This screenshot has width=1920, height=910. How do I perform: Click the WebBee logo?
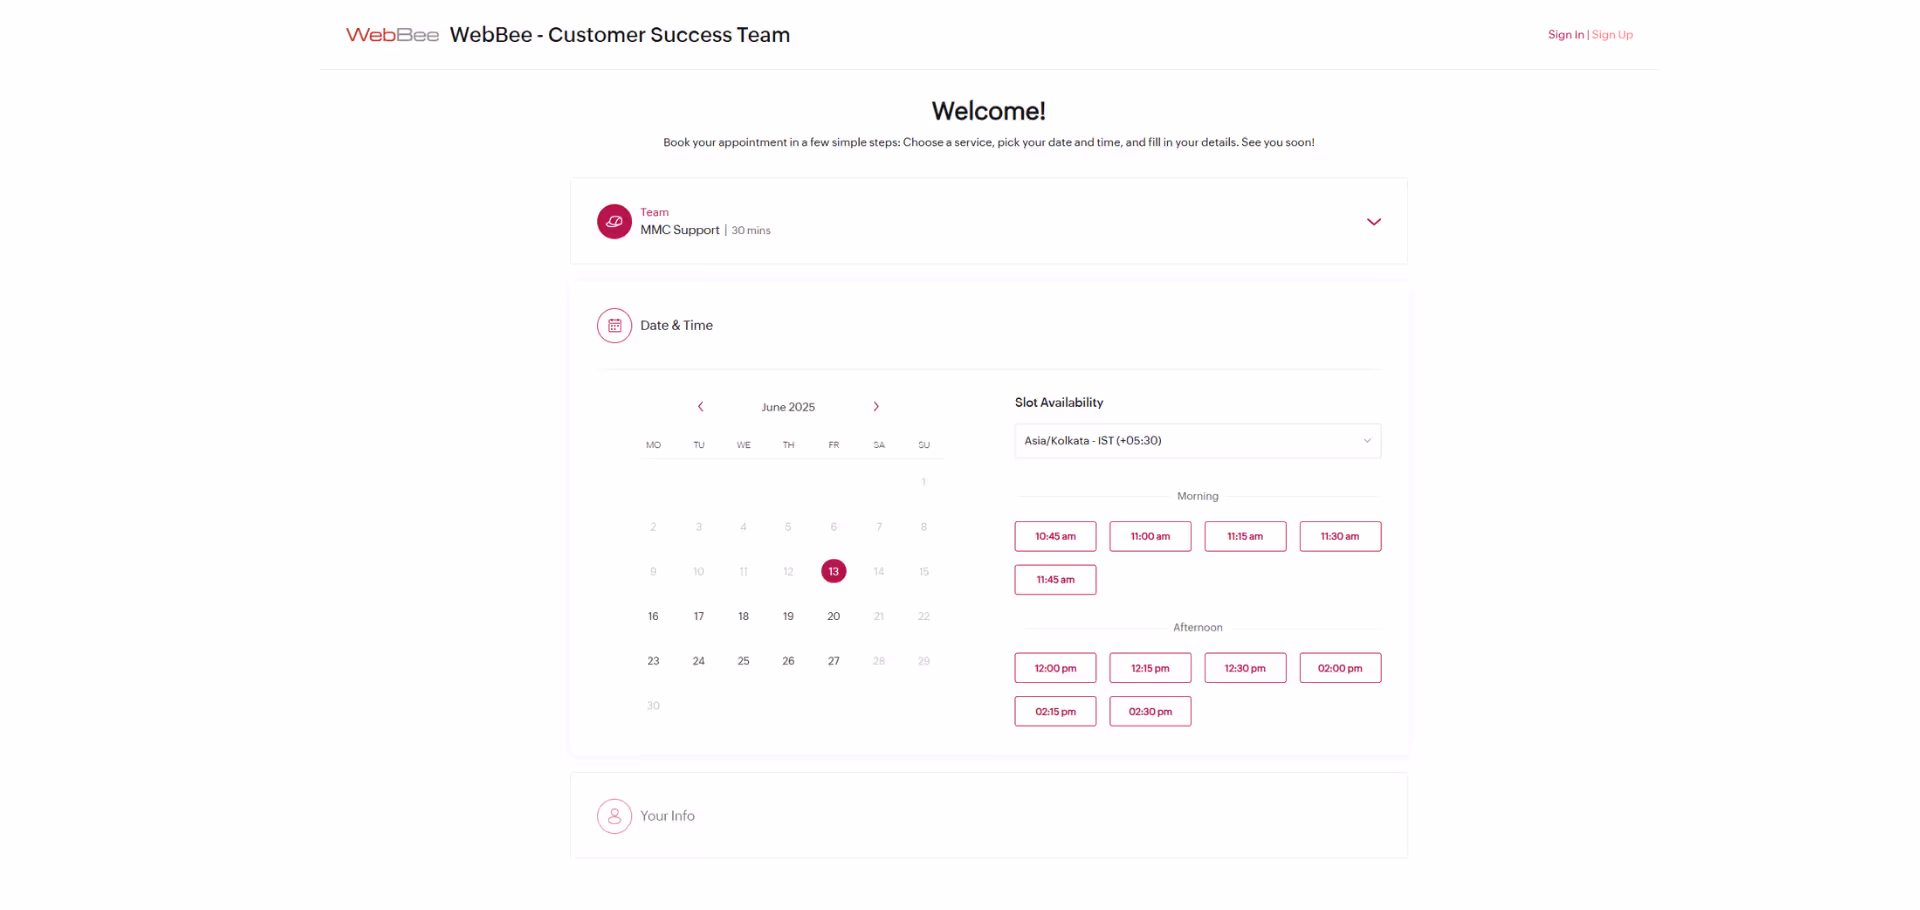coord(392,35)
